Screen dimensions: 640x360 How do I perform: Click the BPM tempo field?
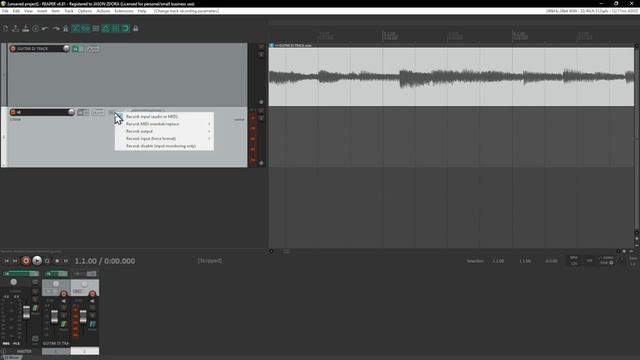[x=574, y=261]
